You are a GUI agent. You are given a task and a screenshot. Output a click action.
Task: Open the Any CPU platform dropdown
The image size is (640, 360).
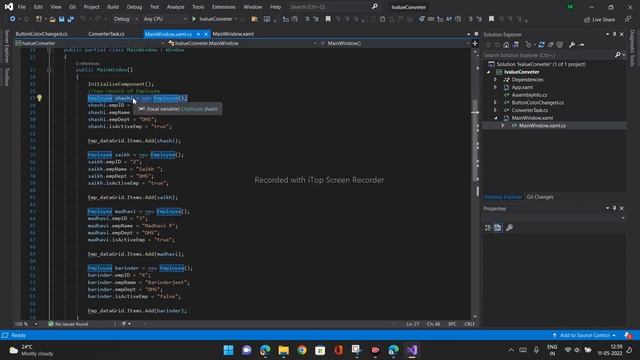click(x=164, y=19)
